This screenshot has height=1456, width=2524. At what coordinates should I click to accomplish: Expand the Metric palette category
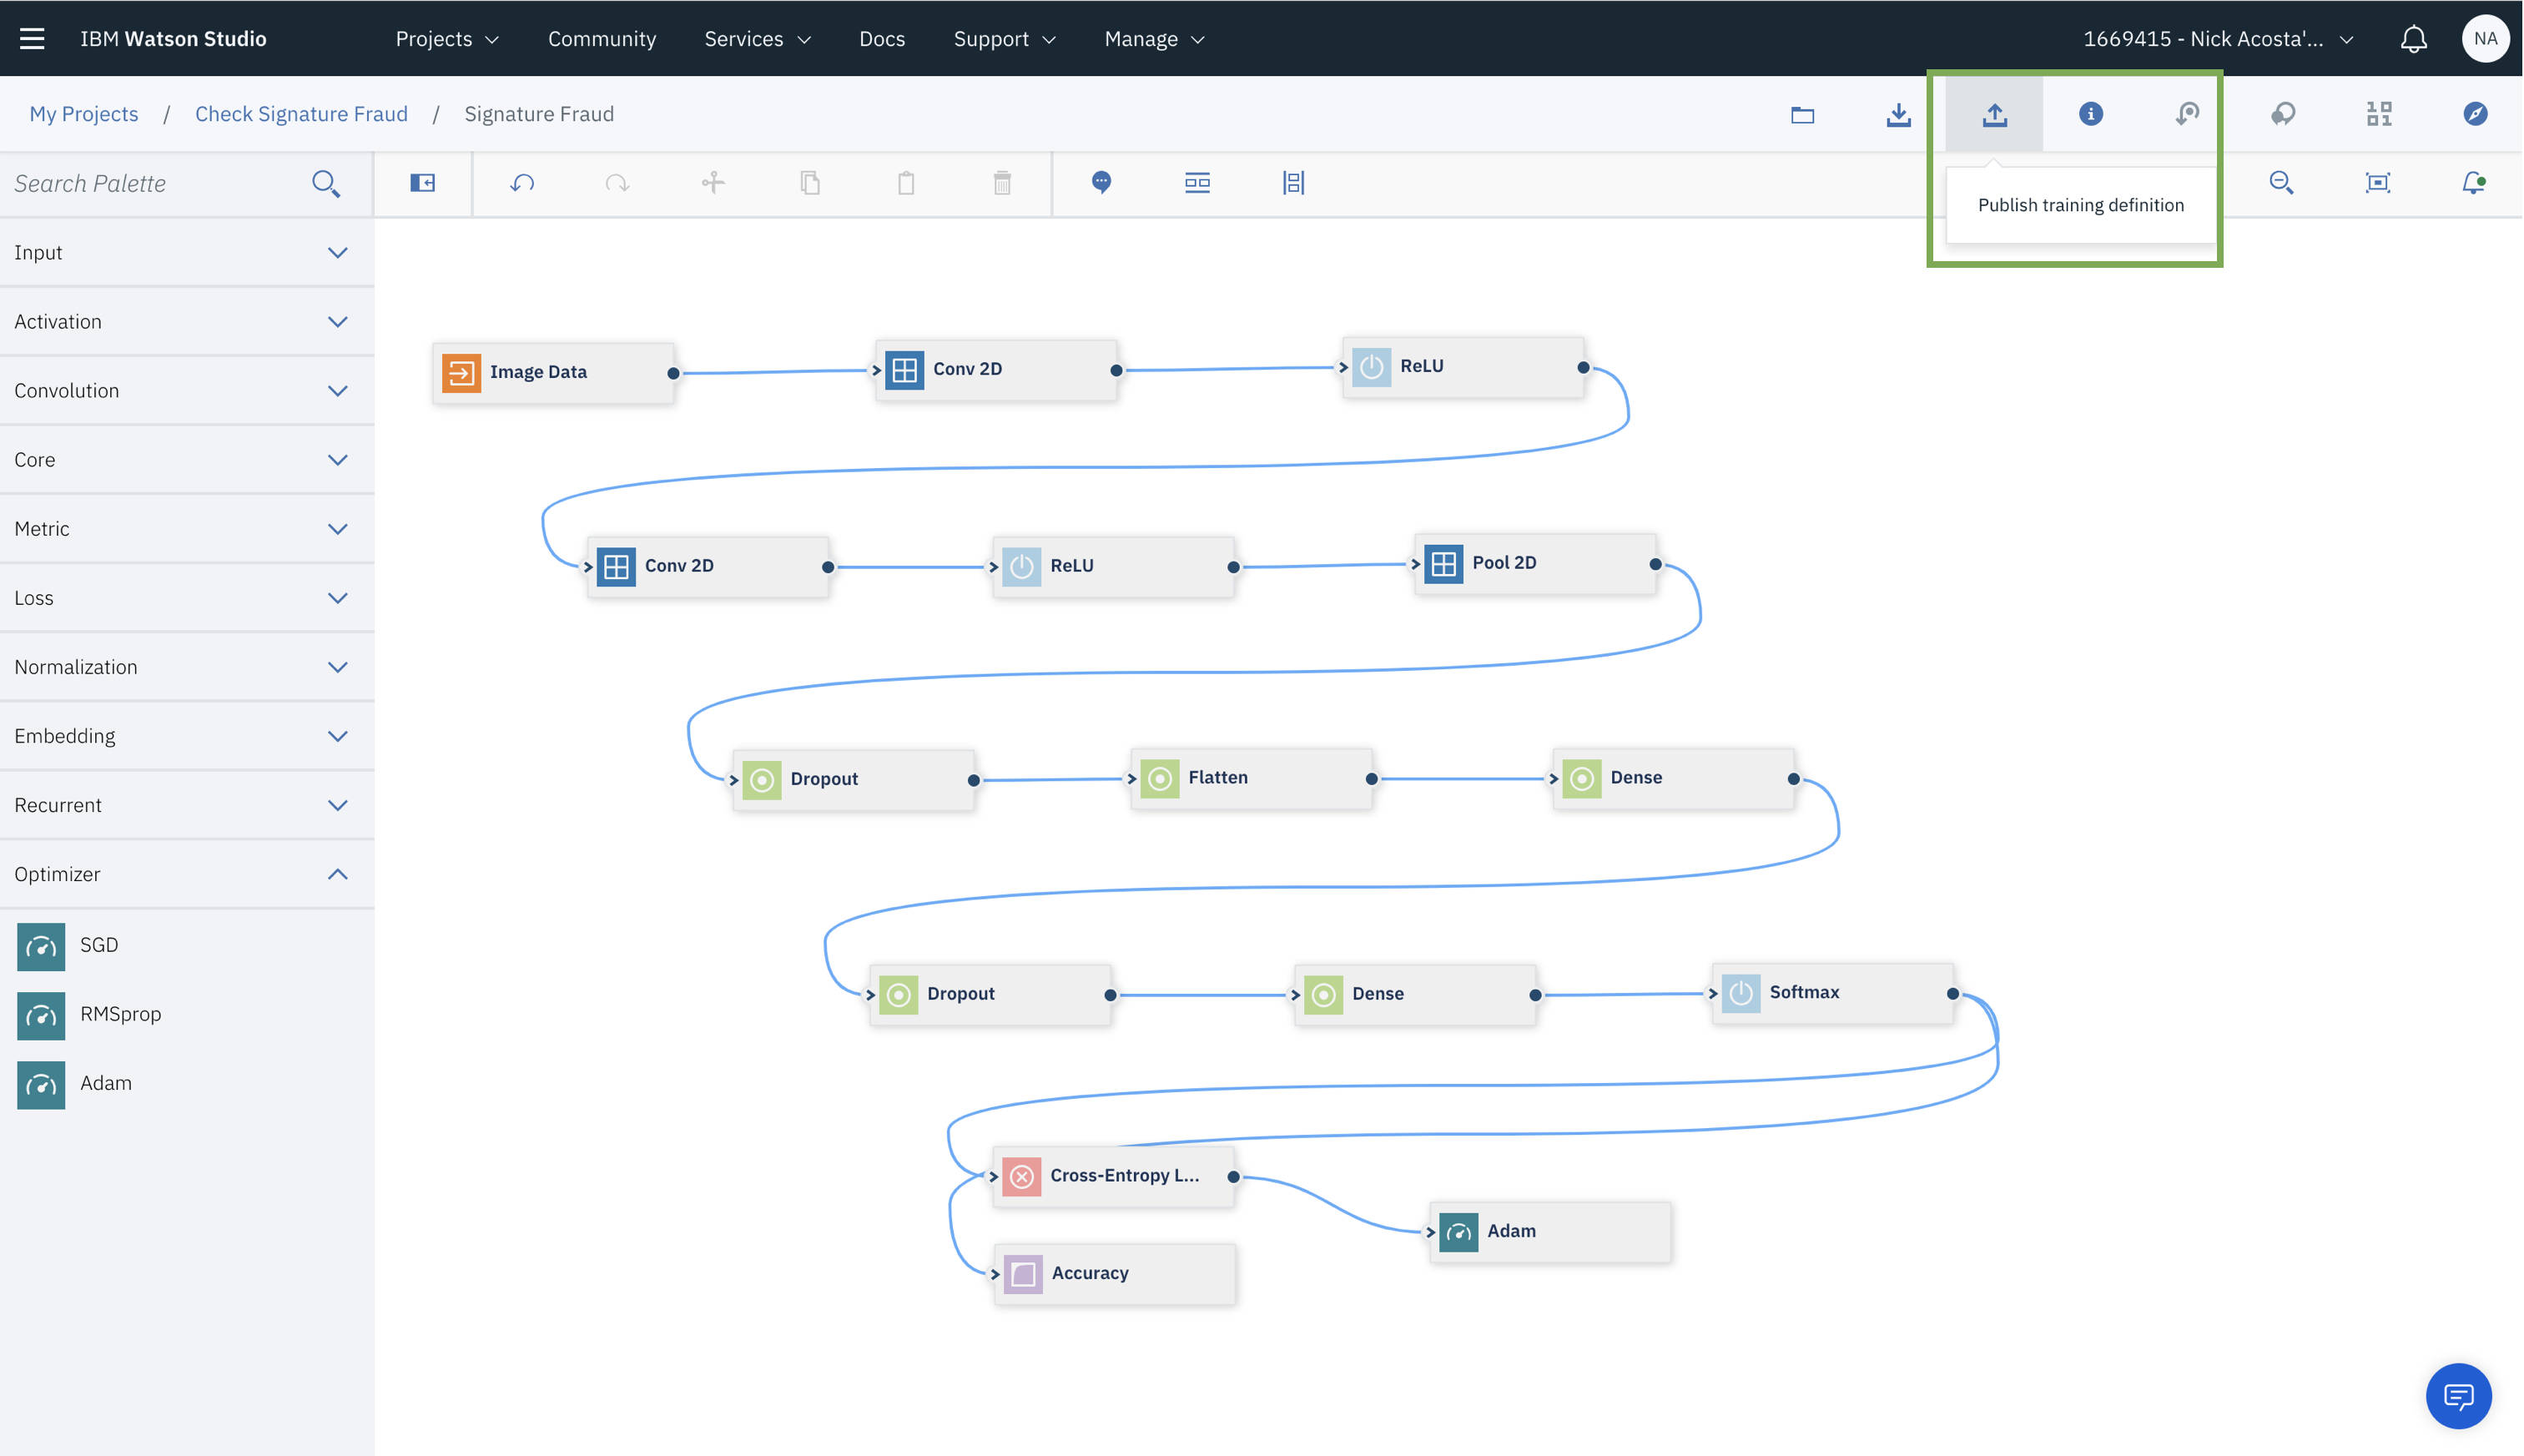point(187,529)
